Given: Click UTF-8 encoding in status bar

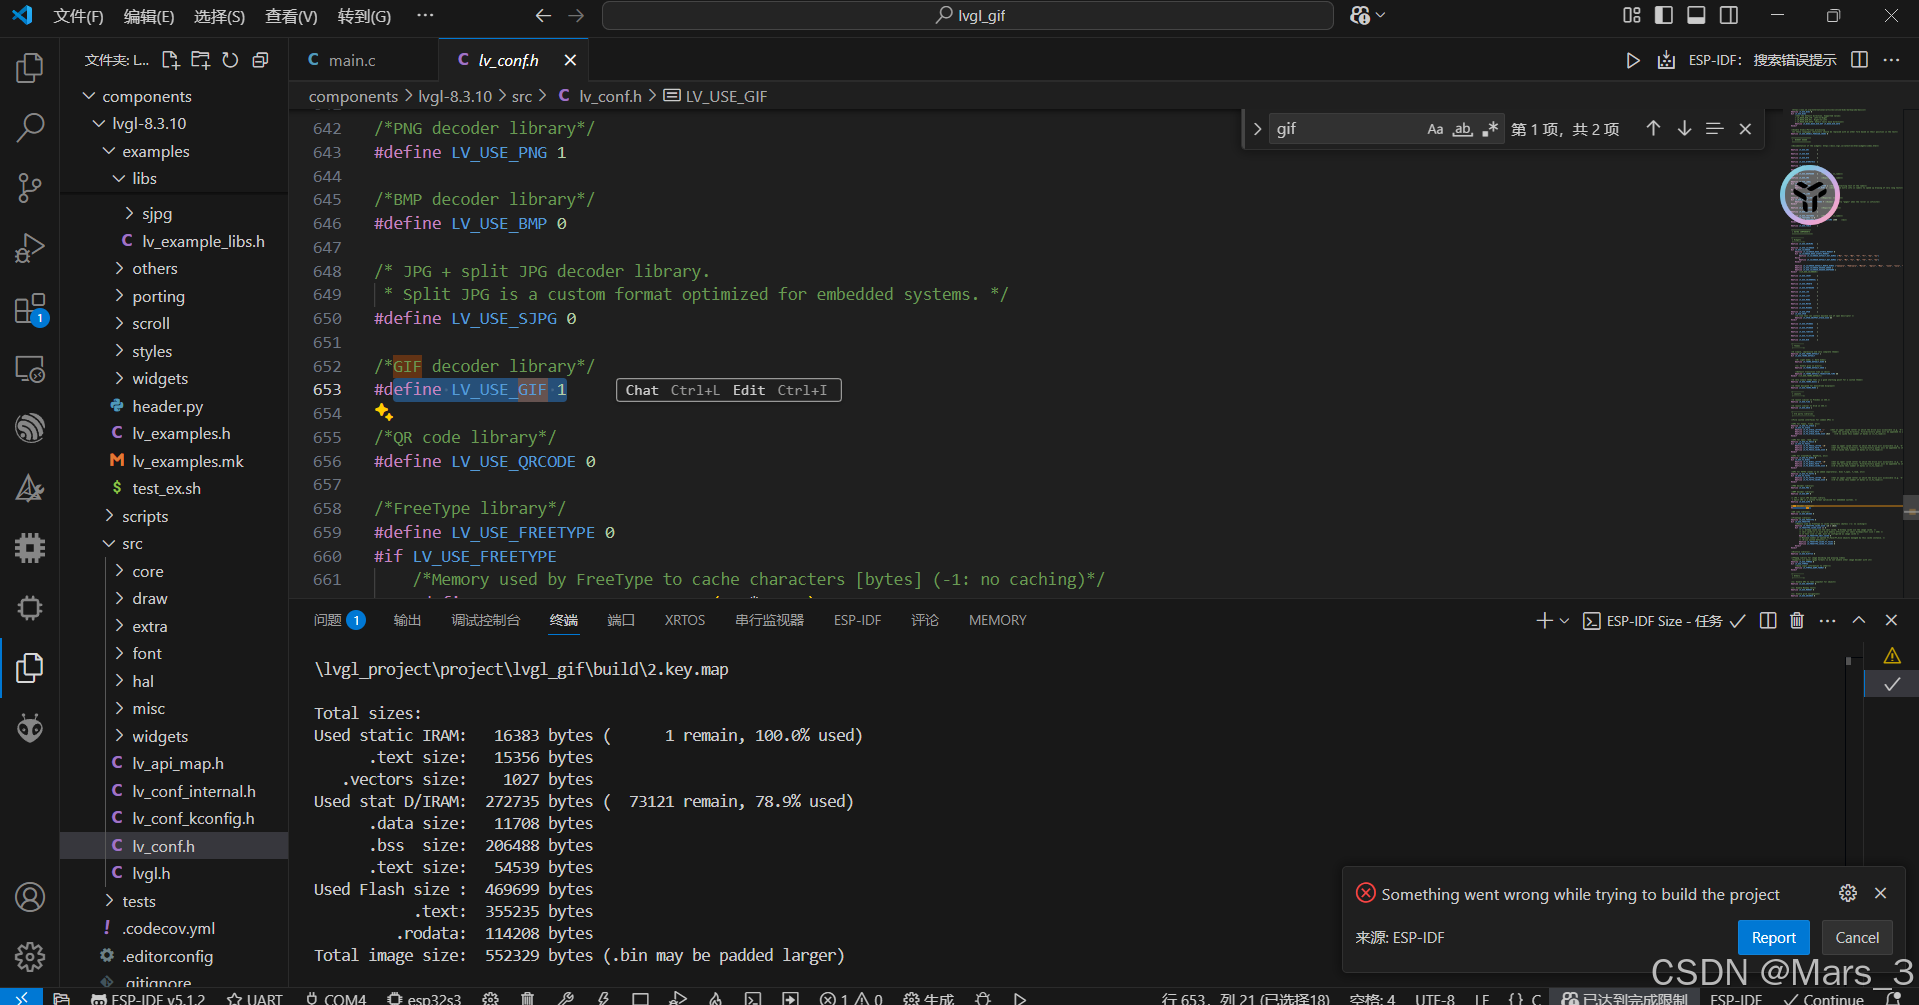Looking at the screenshot, I should pos(1435,998).
